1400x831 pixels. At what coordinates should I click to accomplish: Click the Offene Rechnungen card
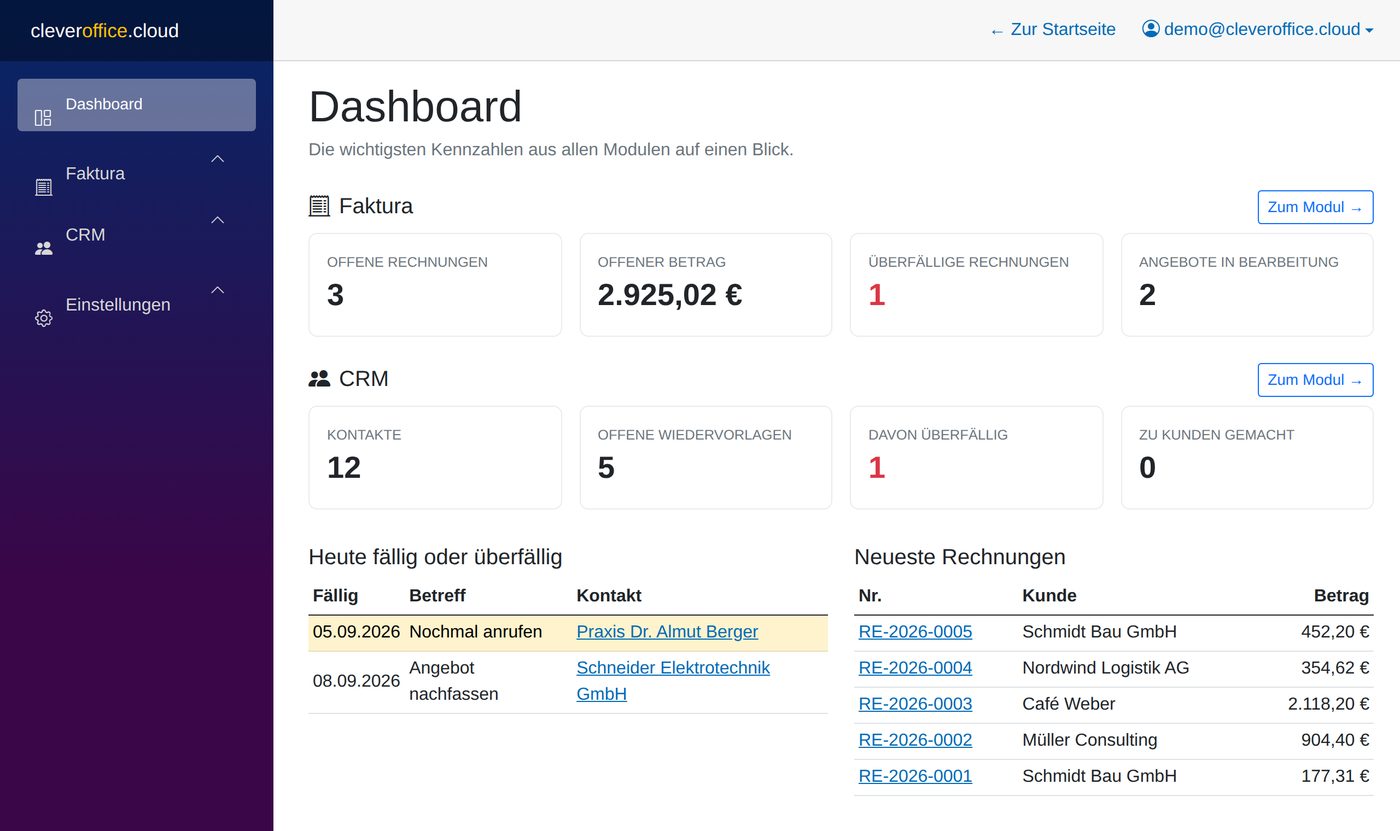(x=435, y=285)
